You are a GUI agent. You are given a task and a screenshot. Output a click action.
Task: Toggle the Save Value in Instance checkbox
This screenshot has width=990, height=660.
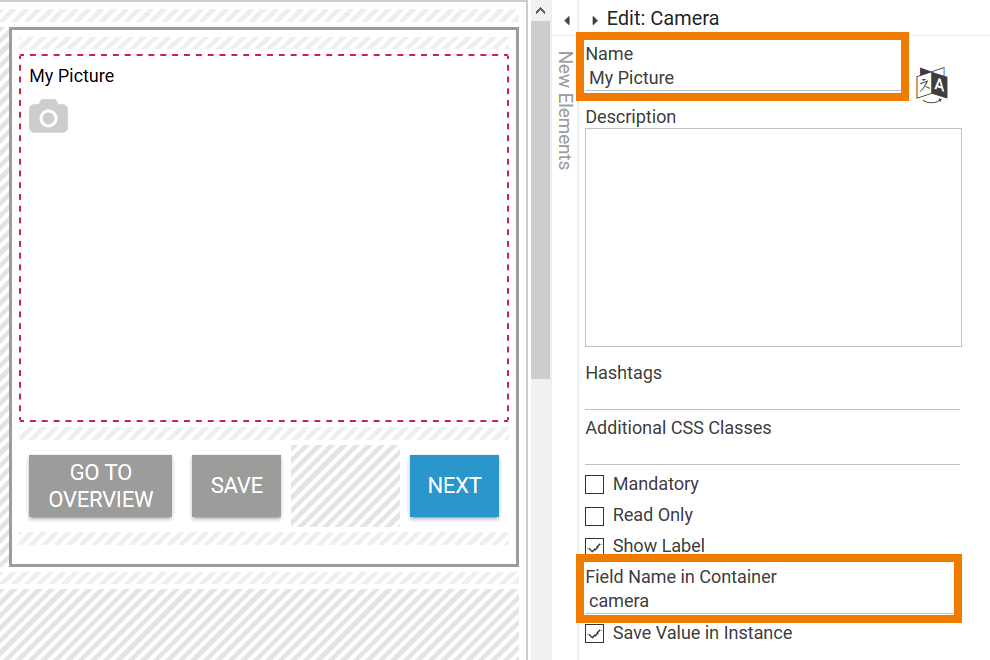pyautogui.click(x=595, y=634)
